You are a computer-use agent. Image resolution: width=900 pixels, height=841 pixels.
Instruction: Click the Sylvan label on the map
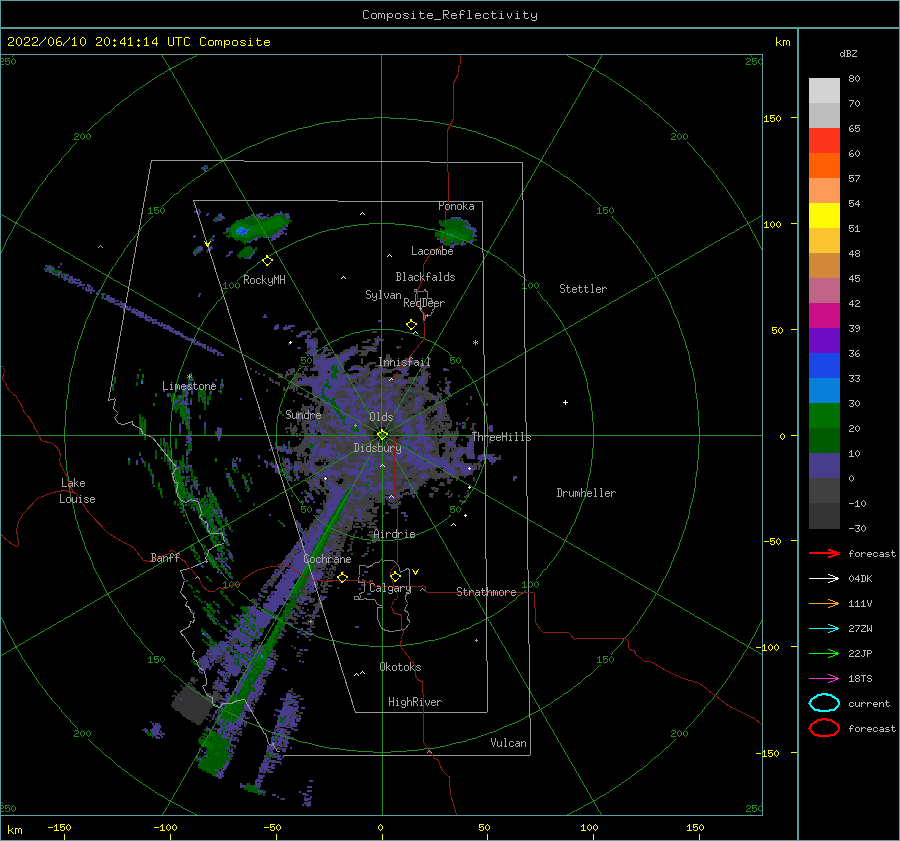coord(383,295)
